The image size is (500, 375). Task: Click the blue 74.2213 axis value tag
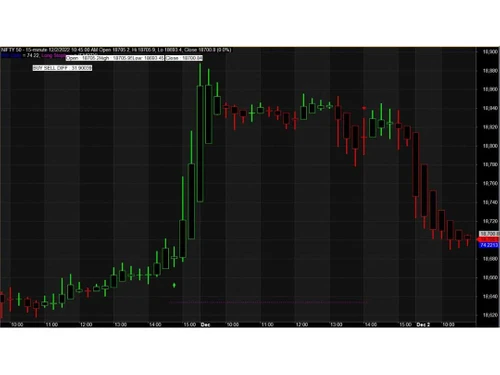489,245
